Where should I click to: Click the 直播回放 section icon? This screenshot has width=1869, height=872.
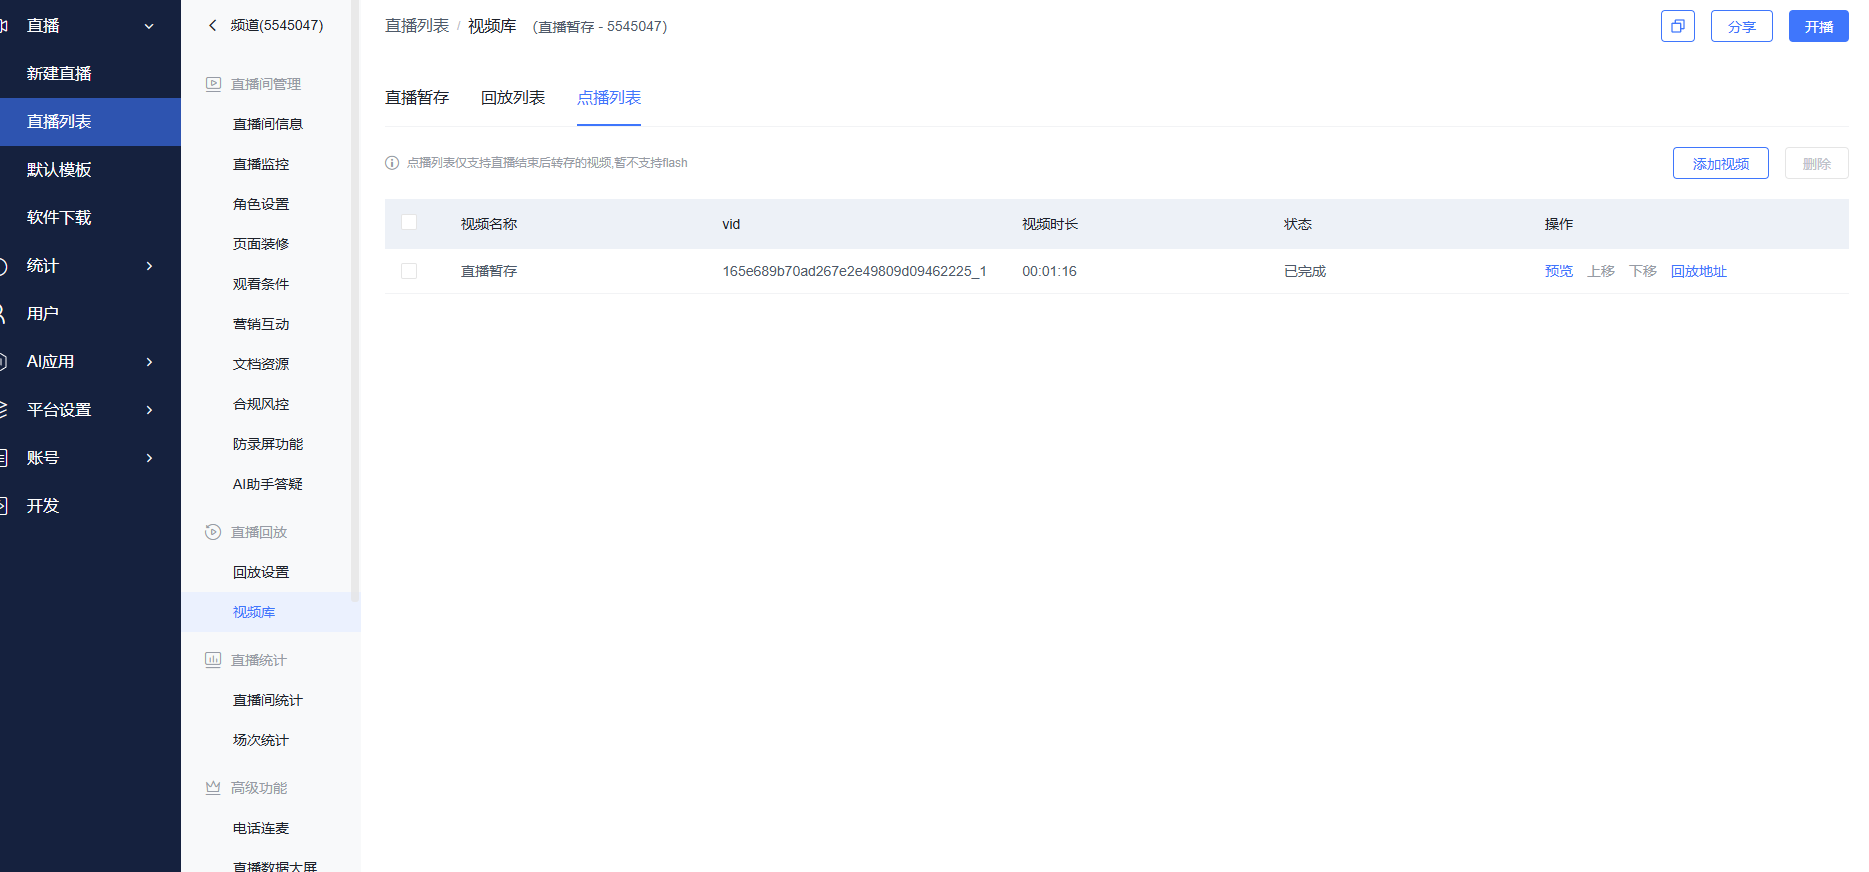pyautogui.click(x=213, y=532)
